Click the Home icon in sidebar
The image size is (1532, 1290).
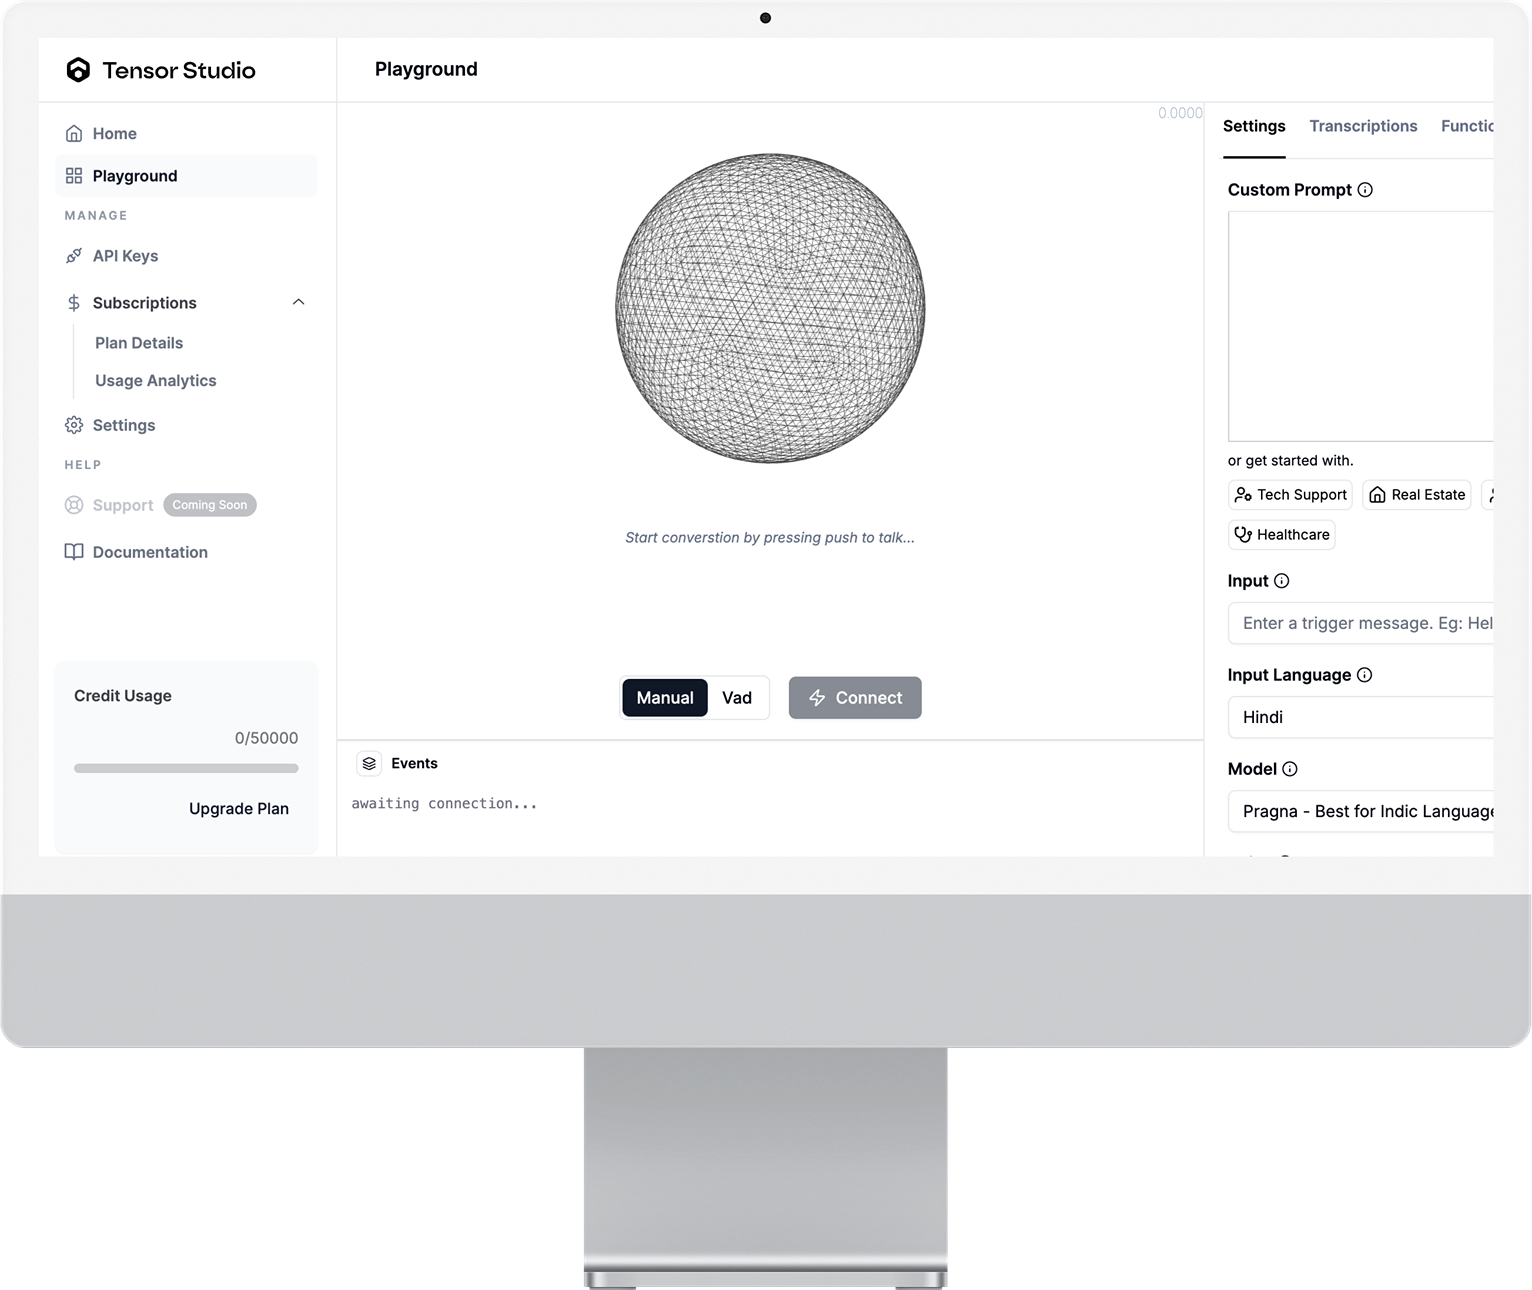(x=74, y=134)
